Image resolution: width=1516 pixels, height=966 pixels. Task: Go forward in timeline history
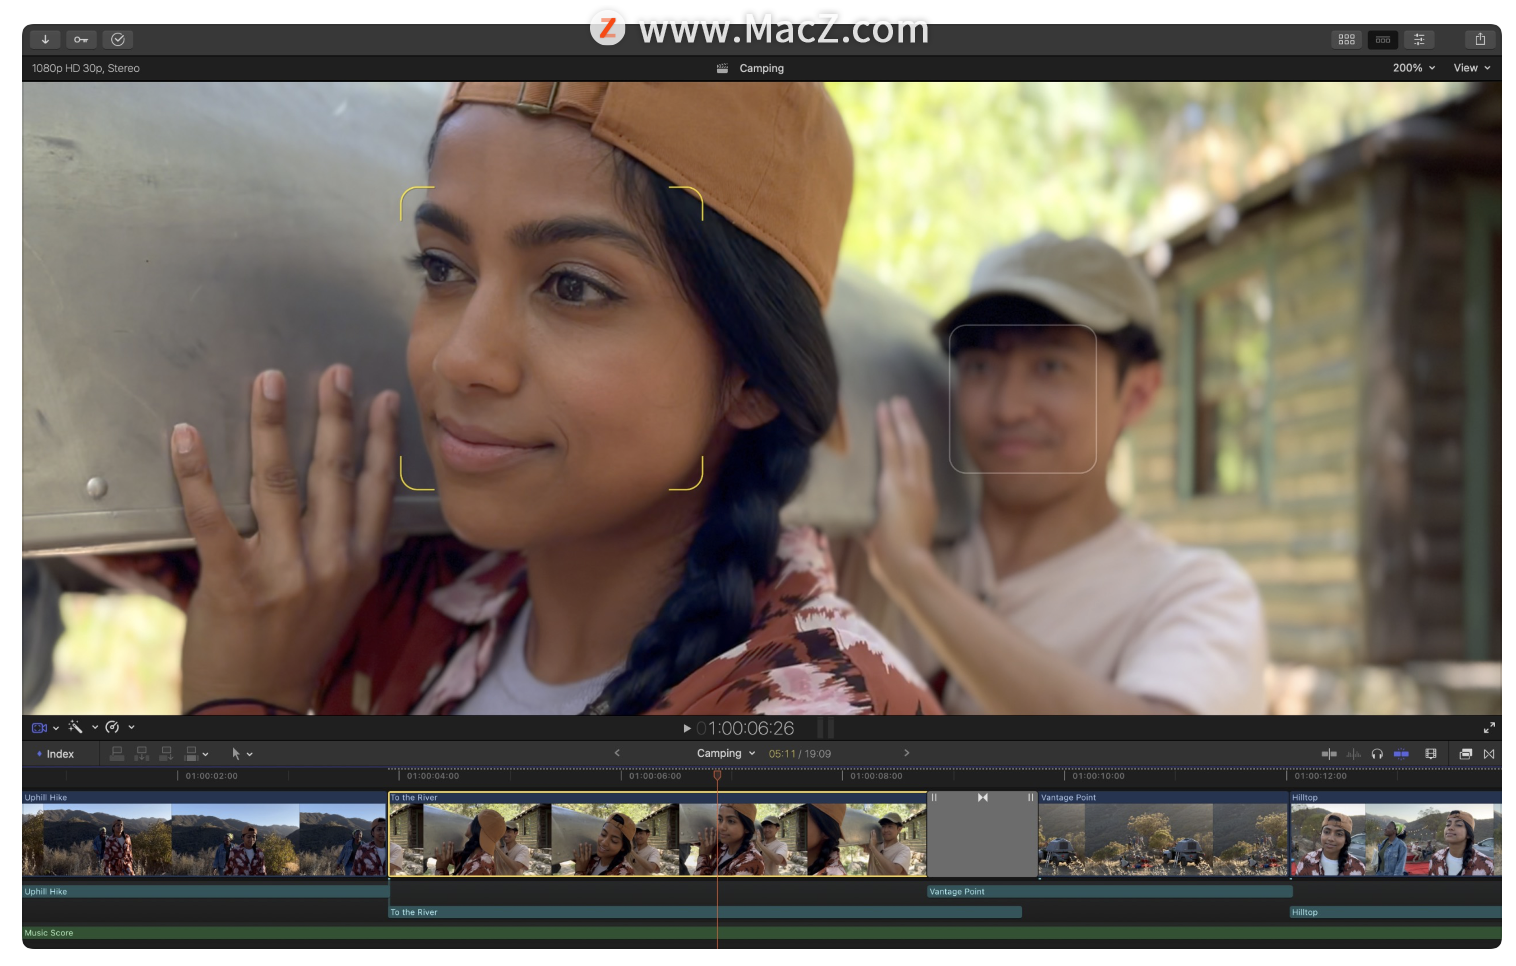click(907, 753)
